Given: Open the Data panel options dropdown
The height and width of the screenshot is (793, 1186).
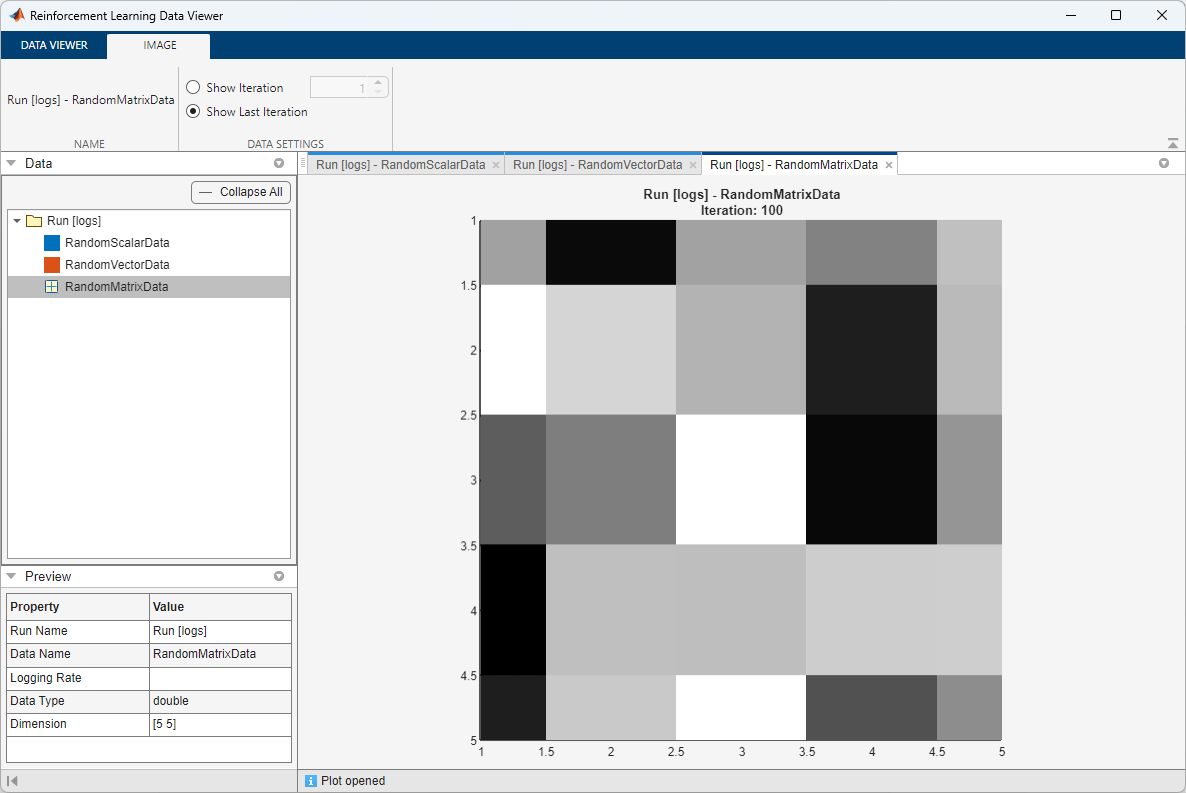Looking at the screenshot, I should click(279, 163).
